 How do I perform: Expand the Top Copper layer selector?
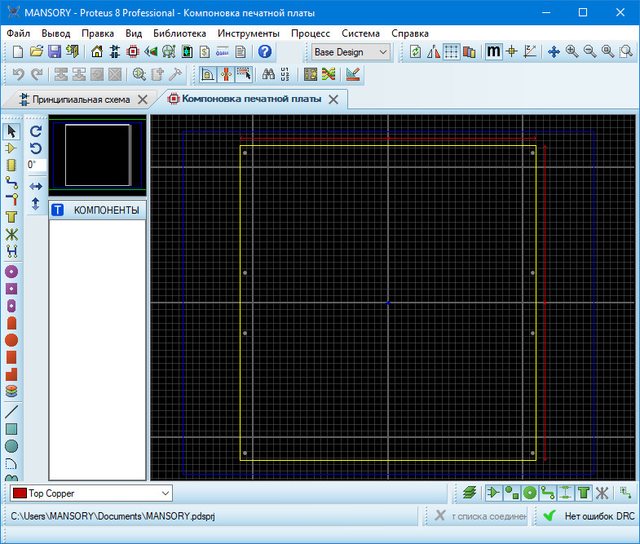[165, 493]
